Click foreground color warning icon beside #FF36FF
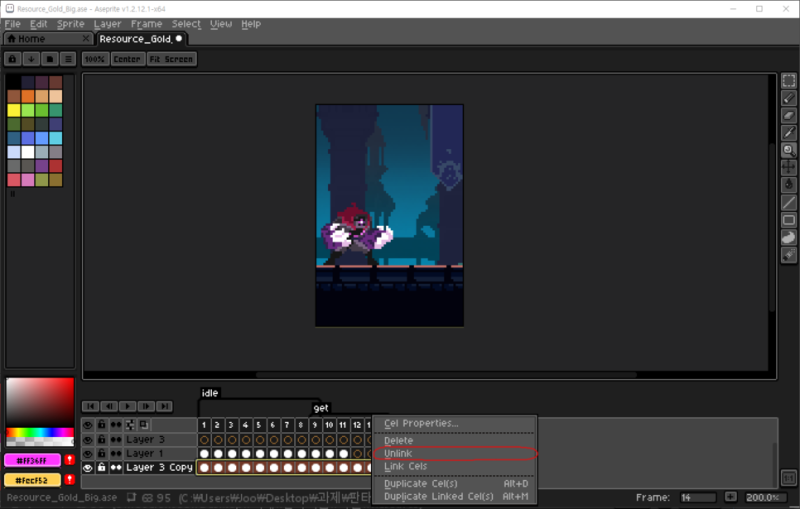Viewport: 800px width, 509px height. pyautogui.click(x=69, y=460)
